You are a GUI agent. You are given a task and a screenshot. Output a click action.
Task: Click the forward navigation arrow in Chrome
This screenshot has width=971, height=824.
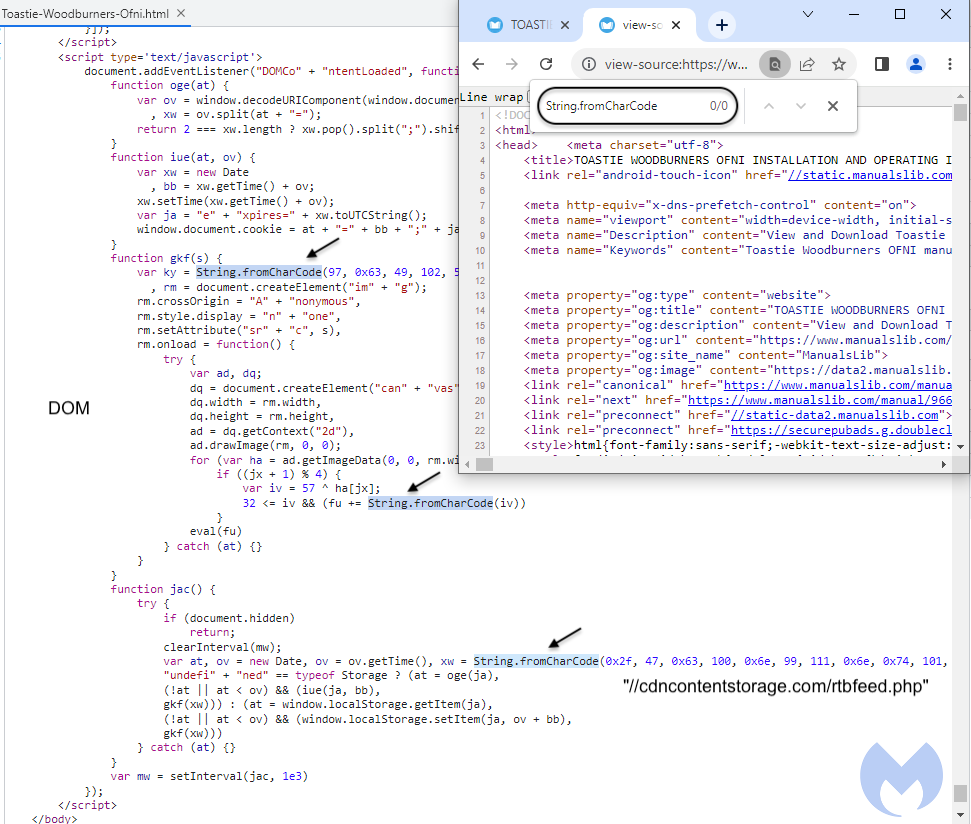pos(512,64)
